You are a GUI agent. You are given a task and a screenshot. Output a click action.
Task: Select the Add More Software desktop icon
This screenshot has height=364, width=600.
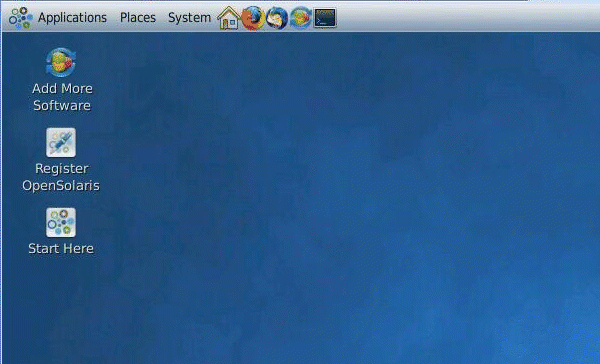61,62
